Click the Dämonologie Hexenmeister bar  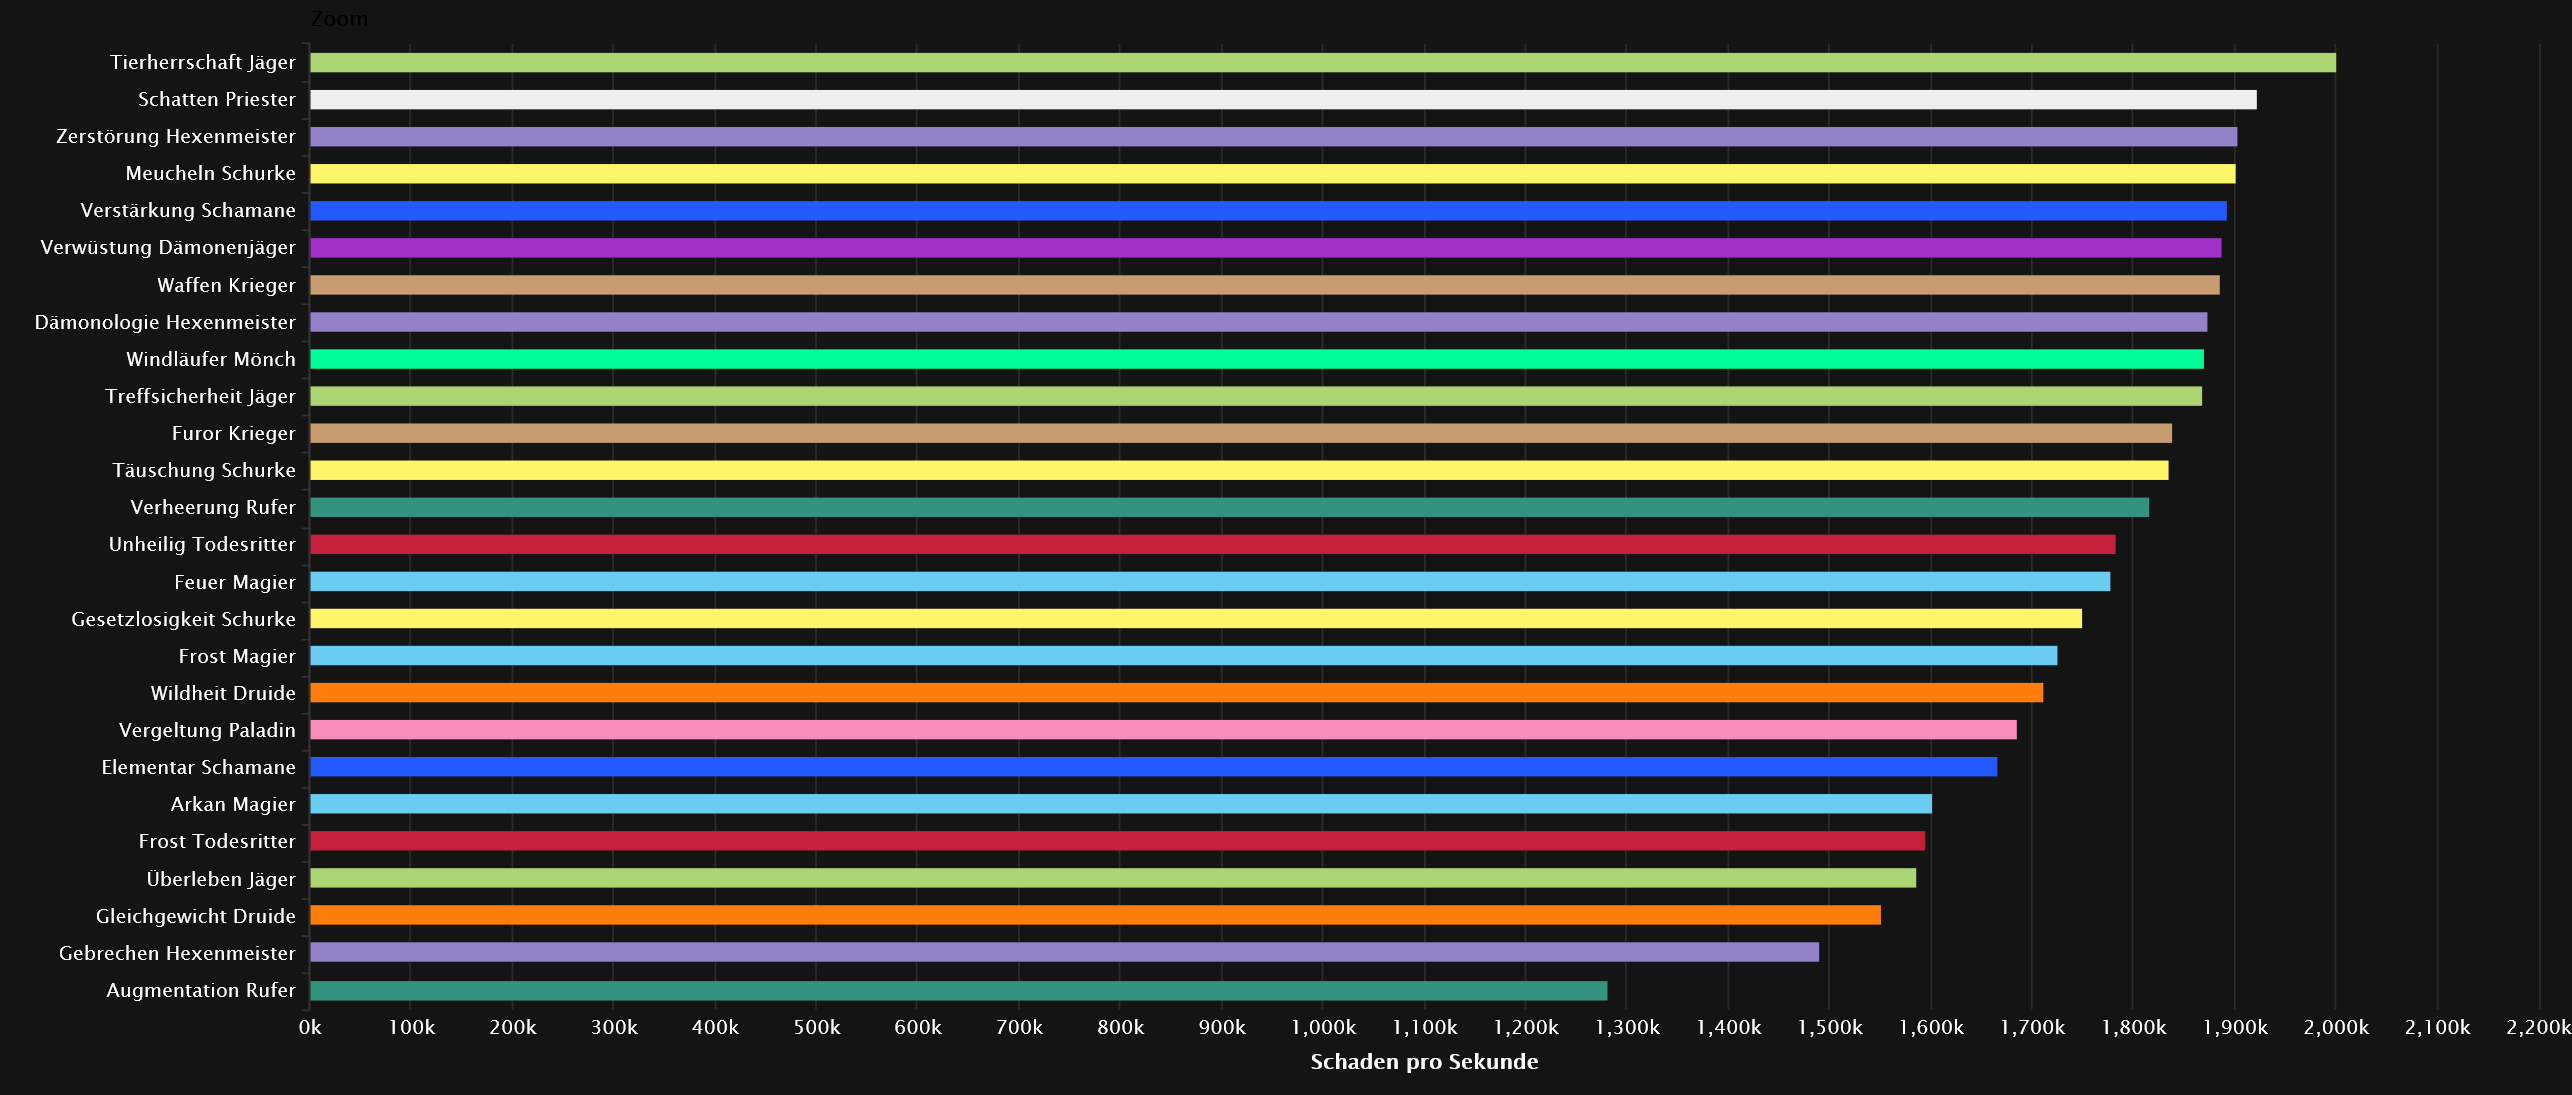1259,322
